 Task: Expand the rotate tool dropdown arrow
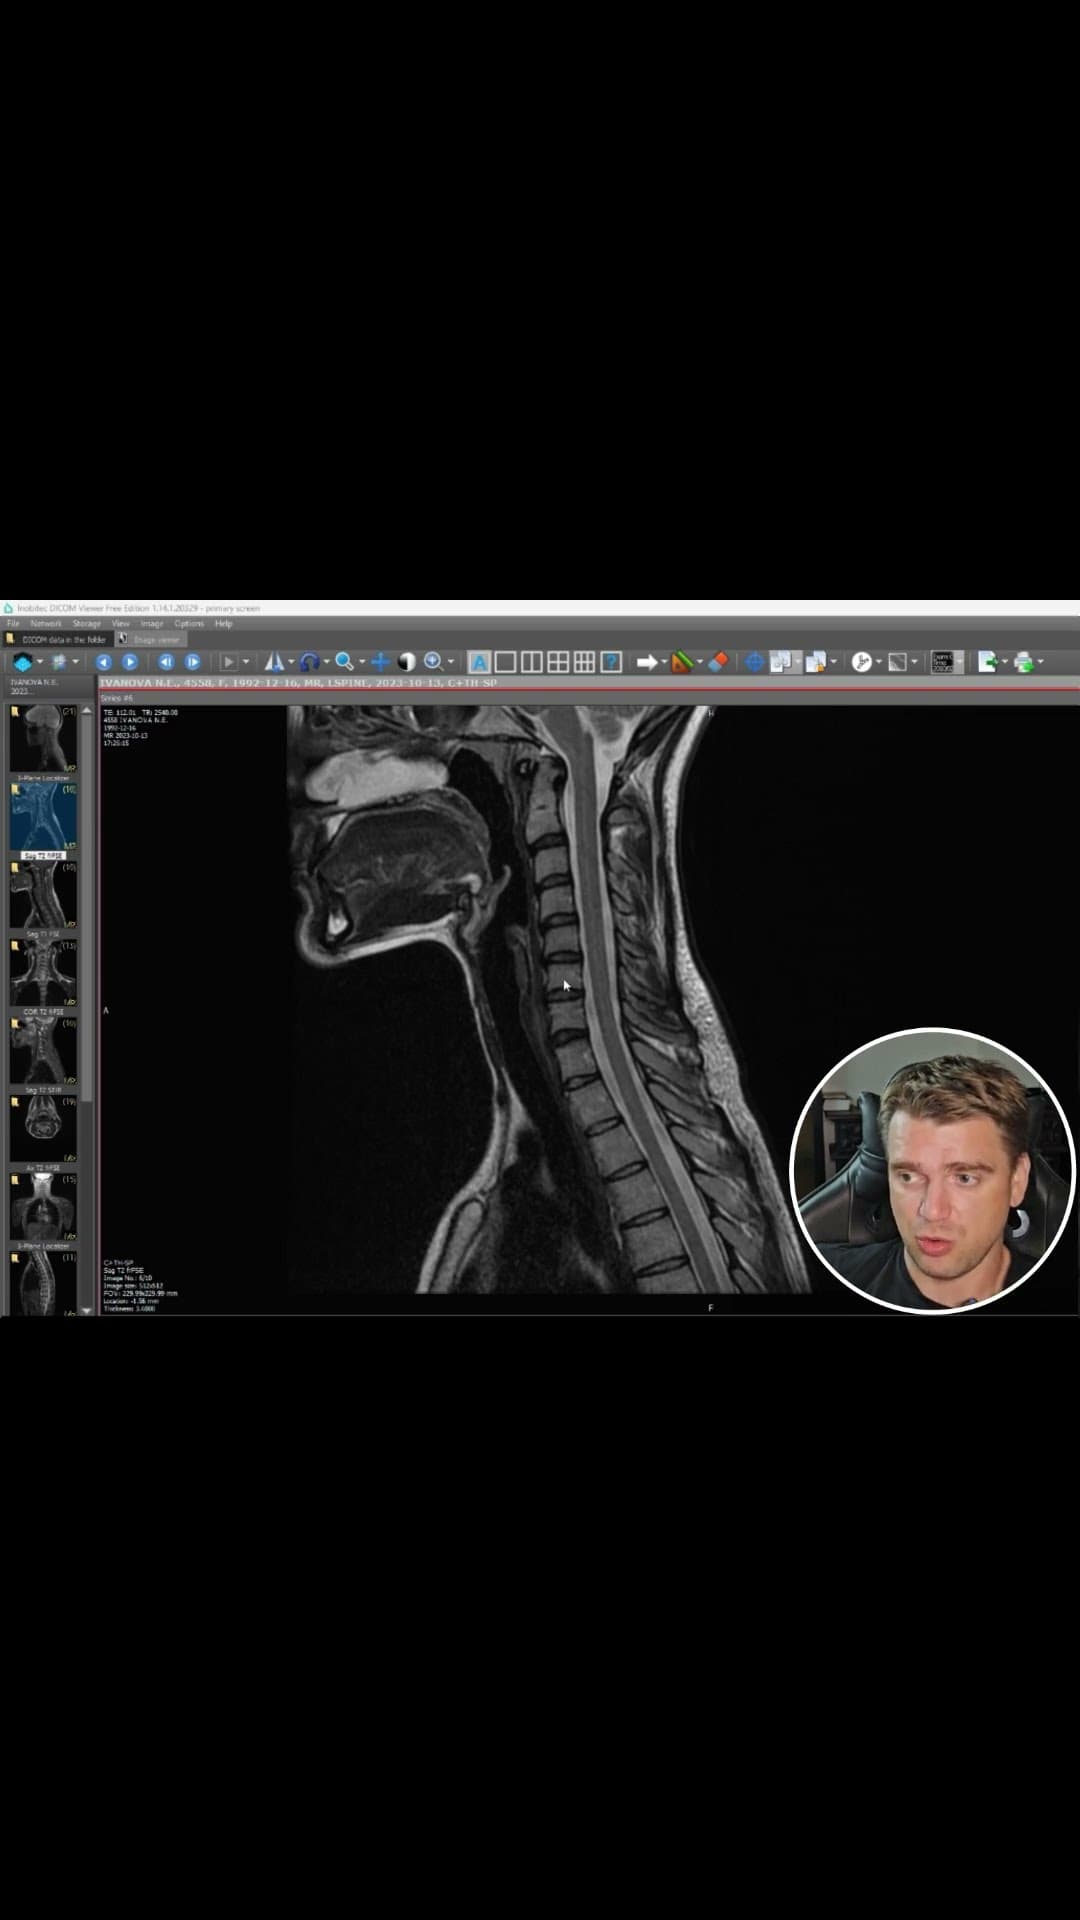coord(326,662)
